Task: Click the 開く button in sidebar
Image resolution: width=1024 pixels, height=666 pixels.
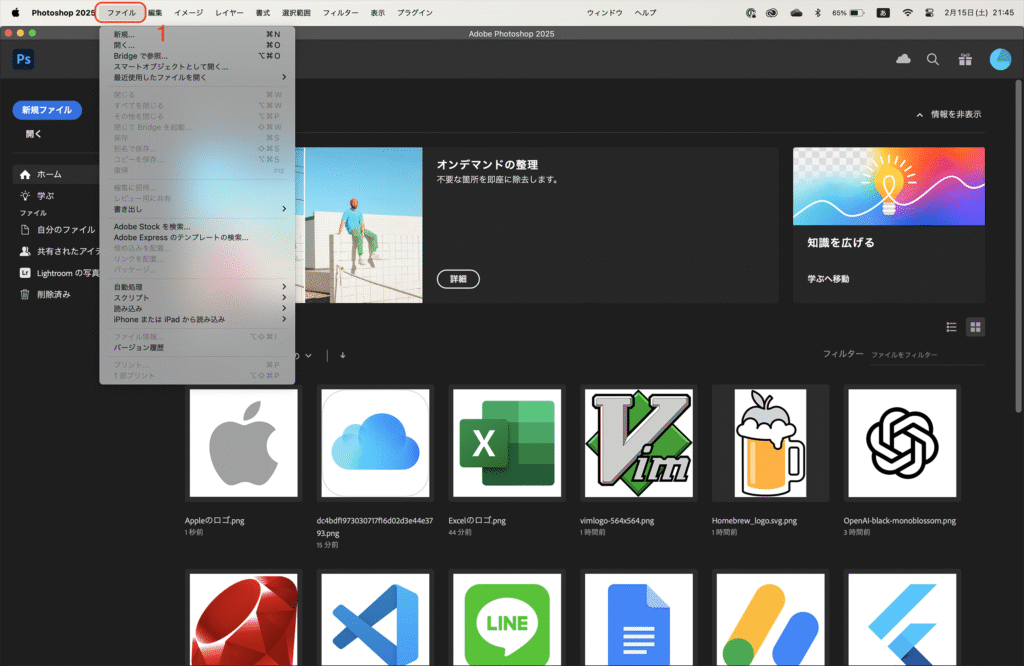Action: [33, 134]
